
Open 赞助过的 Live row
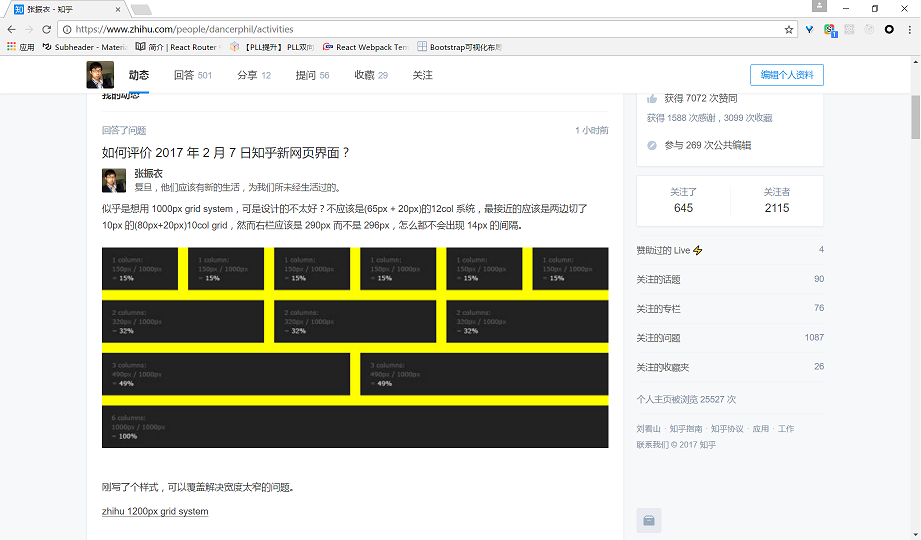pos(730,250)
